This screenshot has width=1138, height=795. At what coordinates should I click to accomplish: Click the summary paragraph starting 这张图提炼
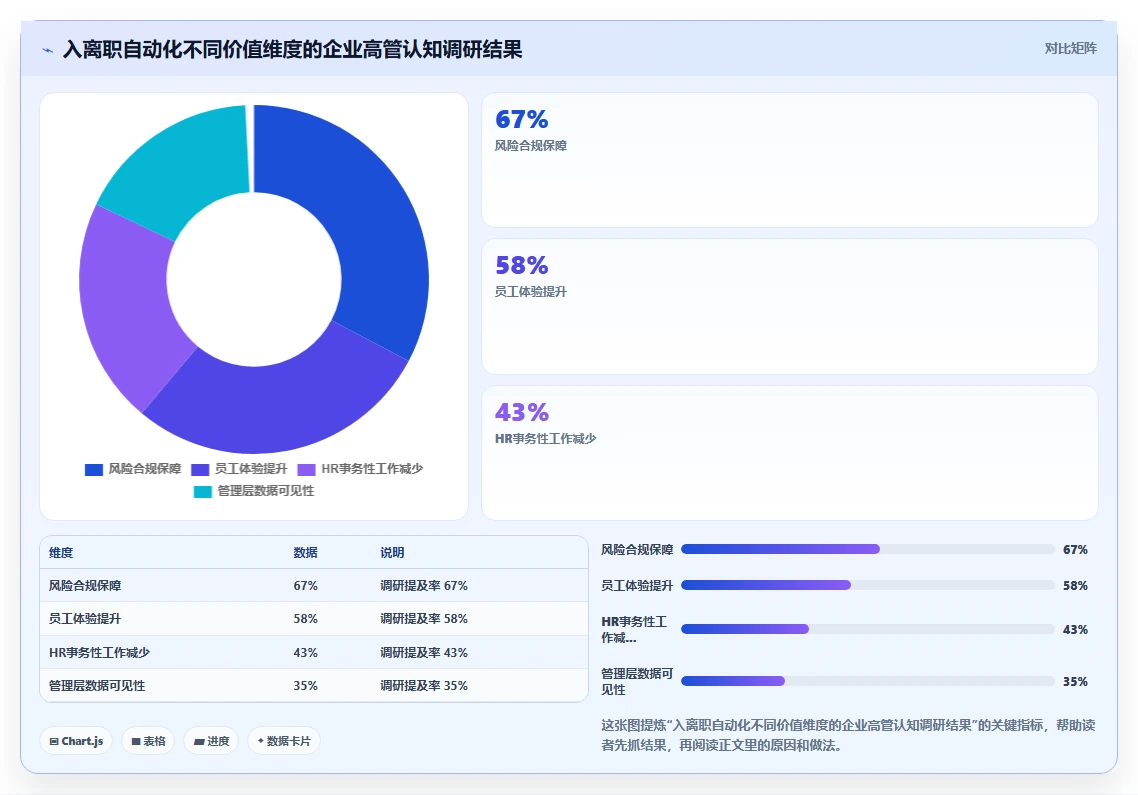pos(848,735)
